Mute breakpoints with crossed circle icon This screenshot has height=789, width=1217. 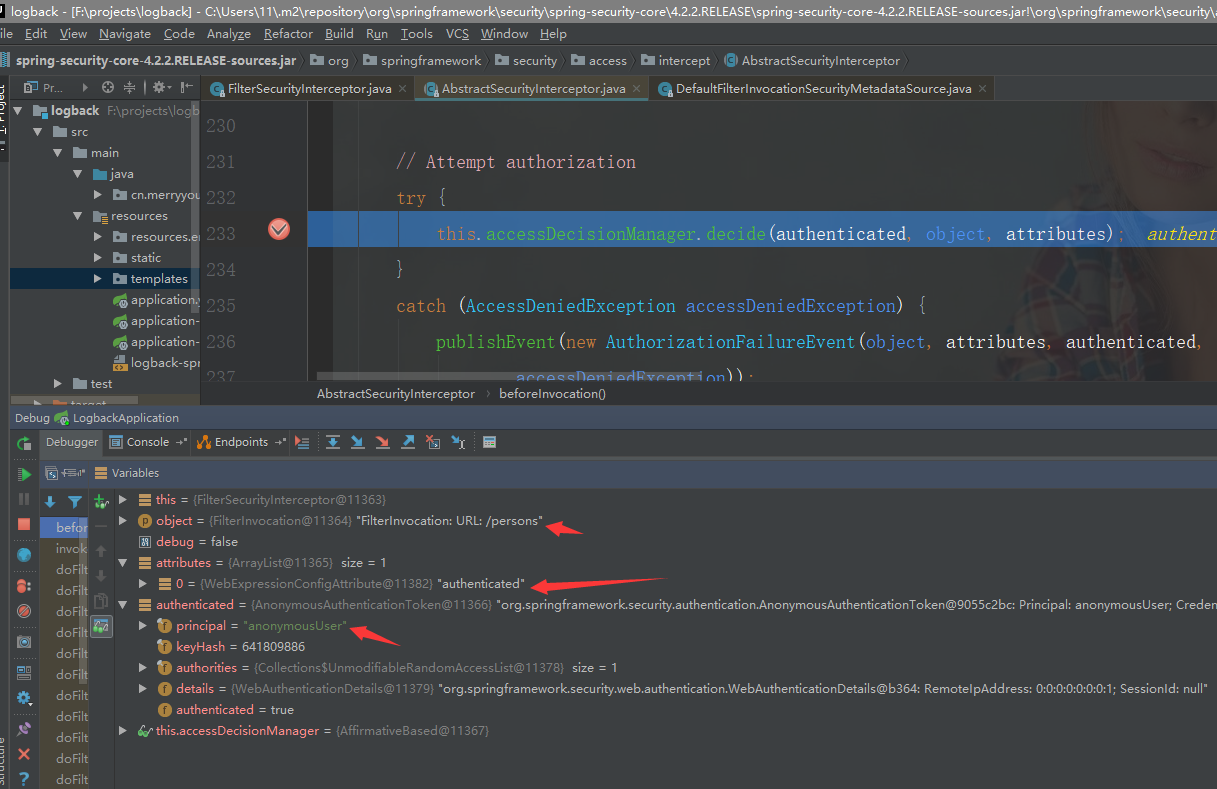tap(23, 610)
